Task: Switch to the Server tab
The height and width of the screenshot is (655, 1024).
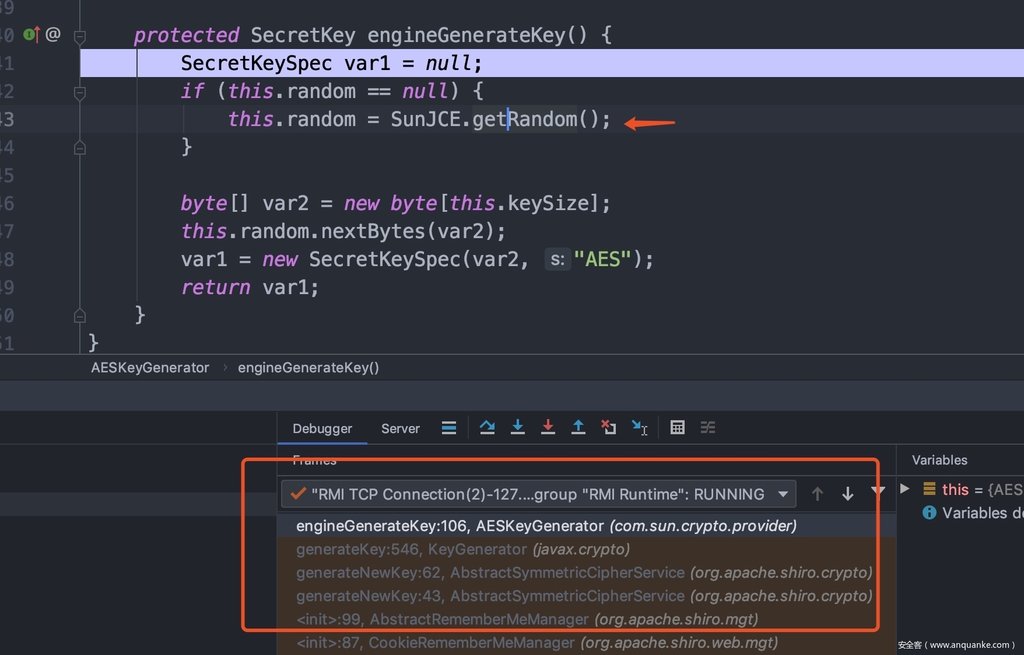Action: 400,428
